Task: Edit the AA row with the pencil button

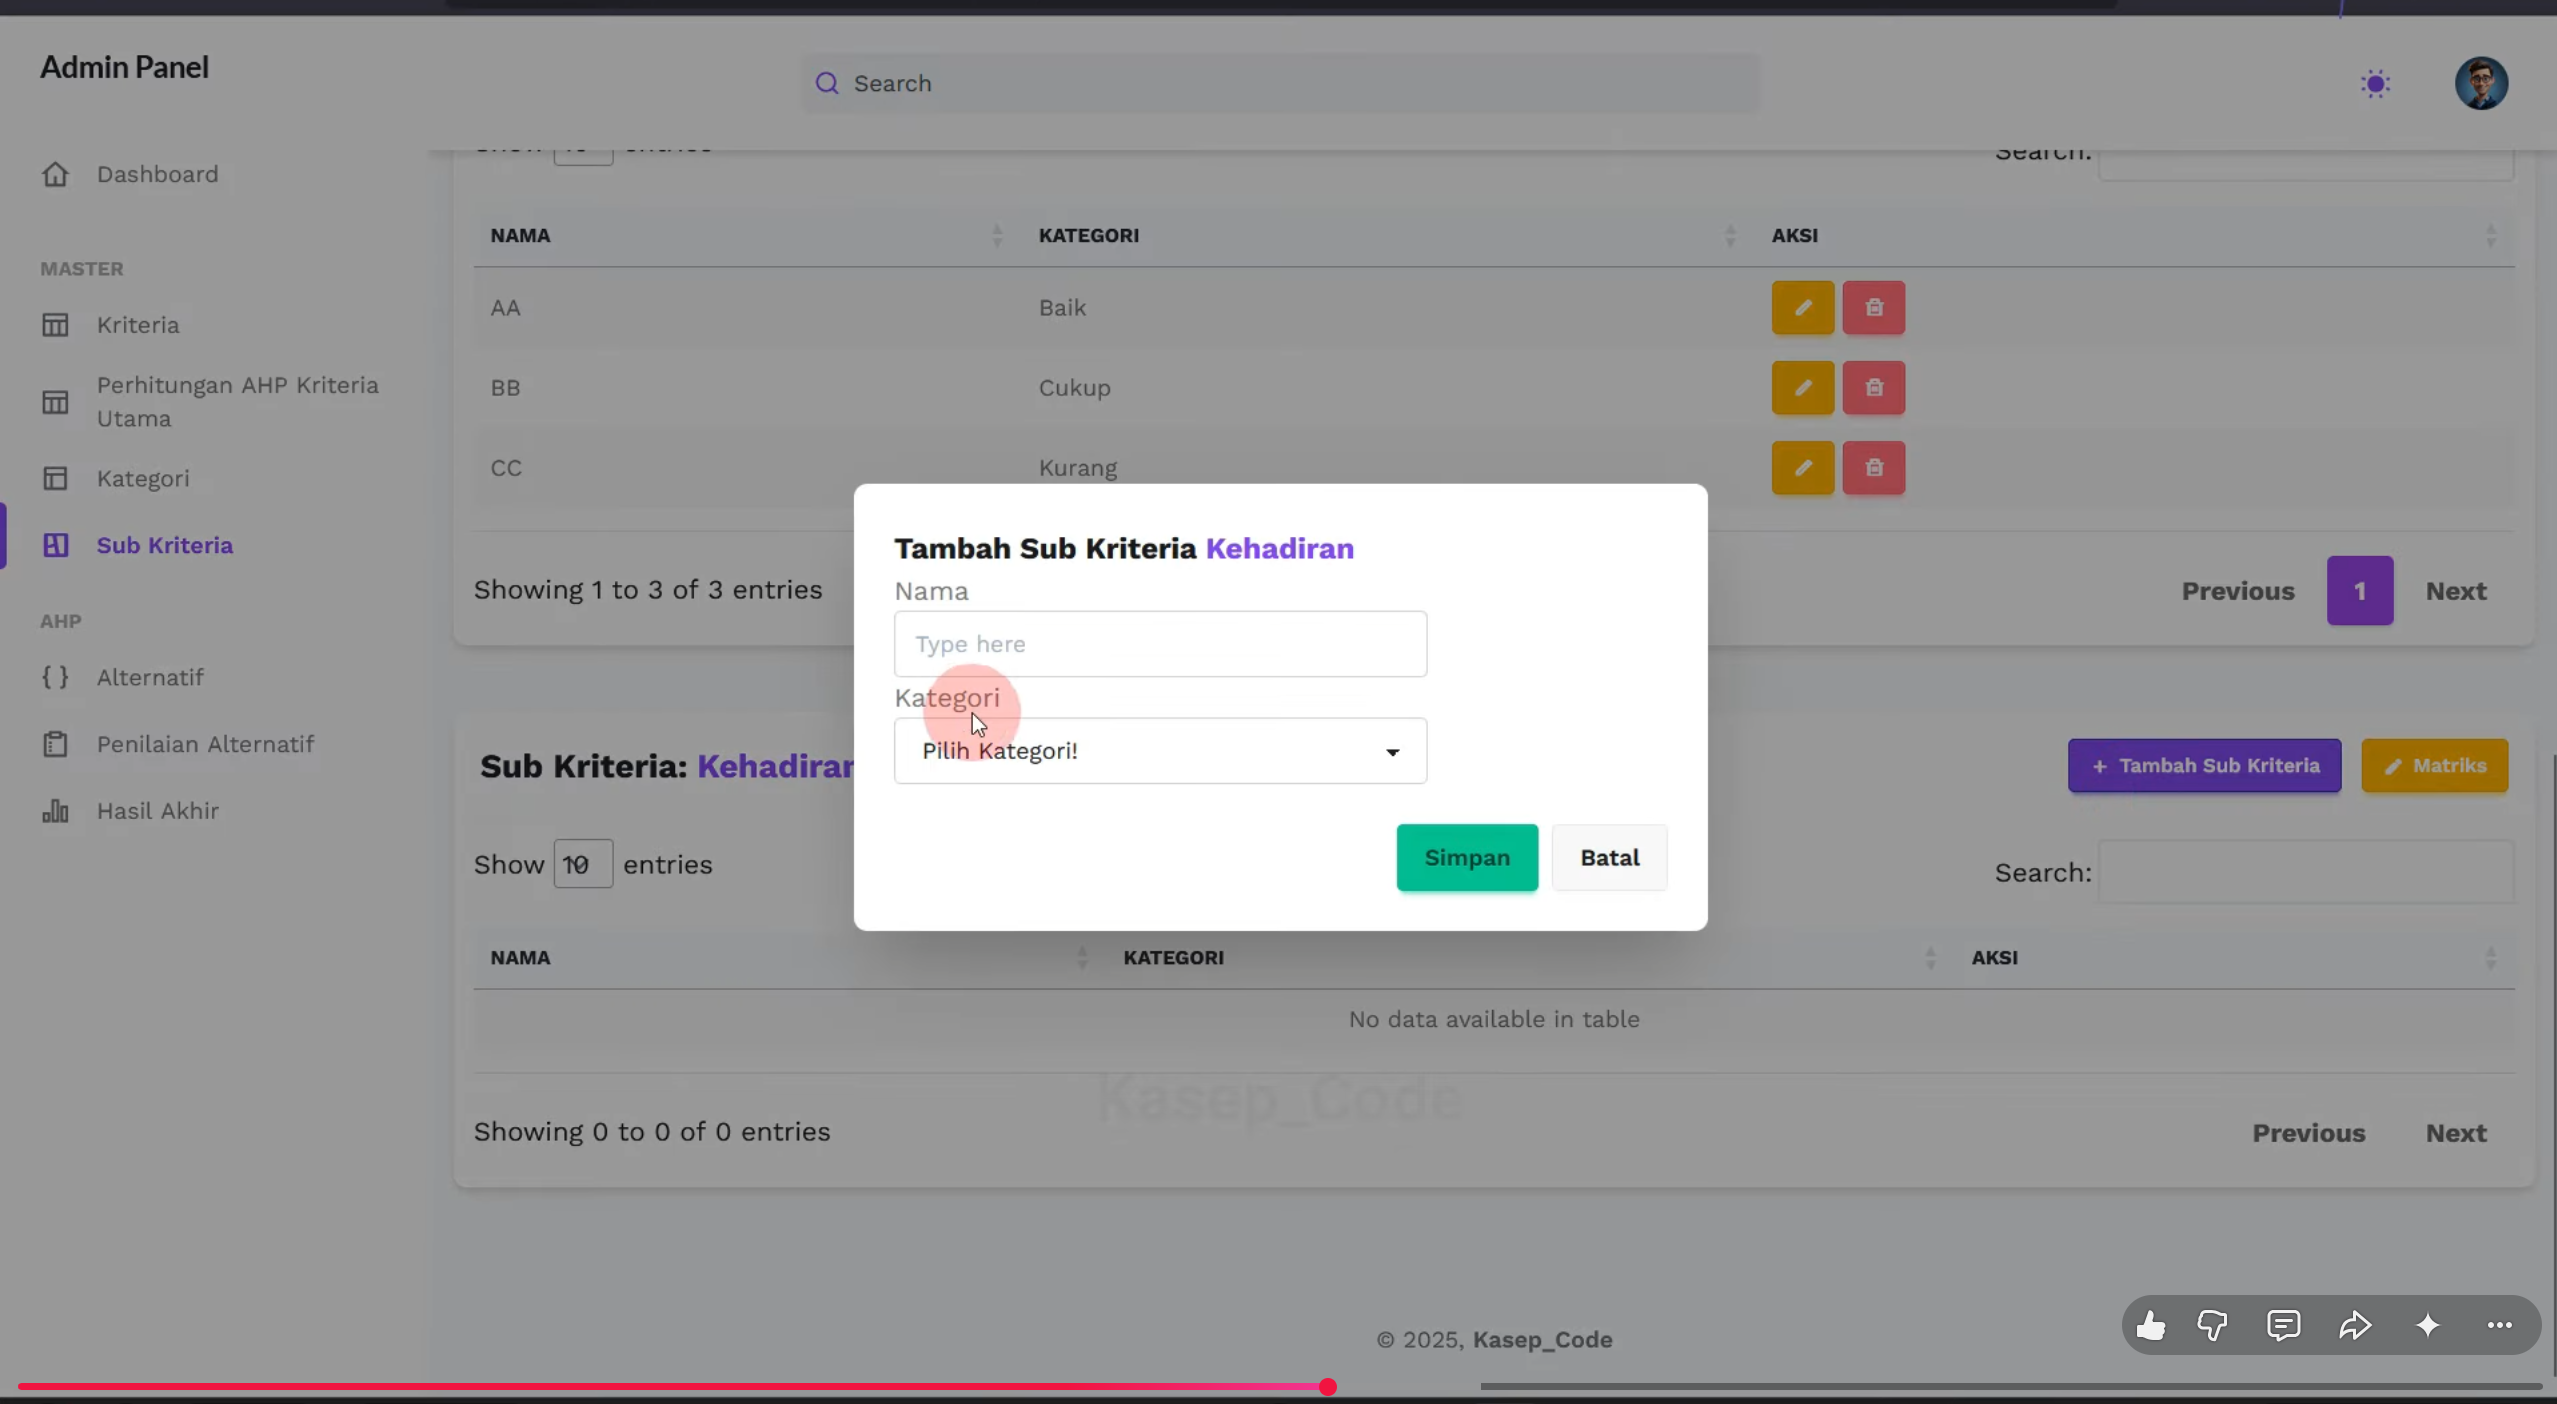Action: click(1802, 308)
